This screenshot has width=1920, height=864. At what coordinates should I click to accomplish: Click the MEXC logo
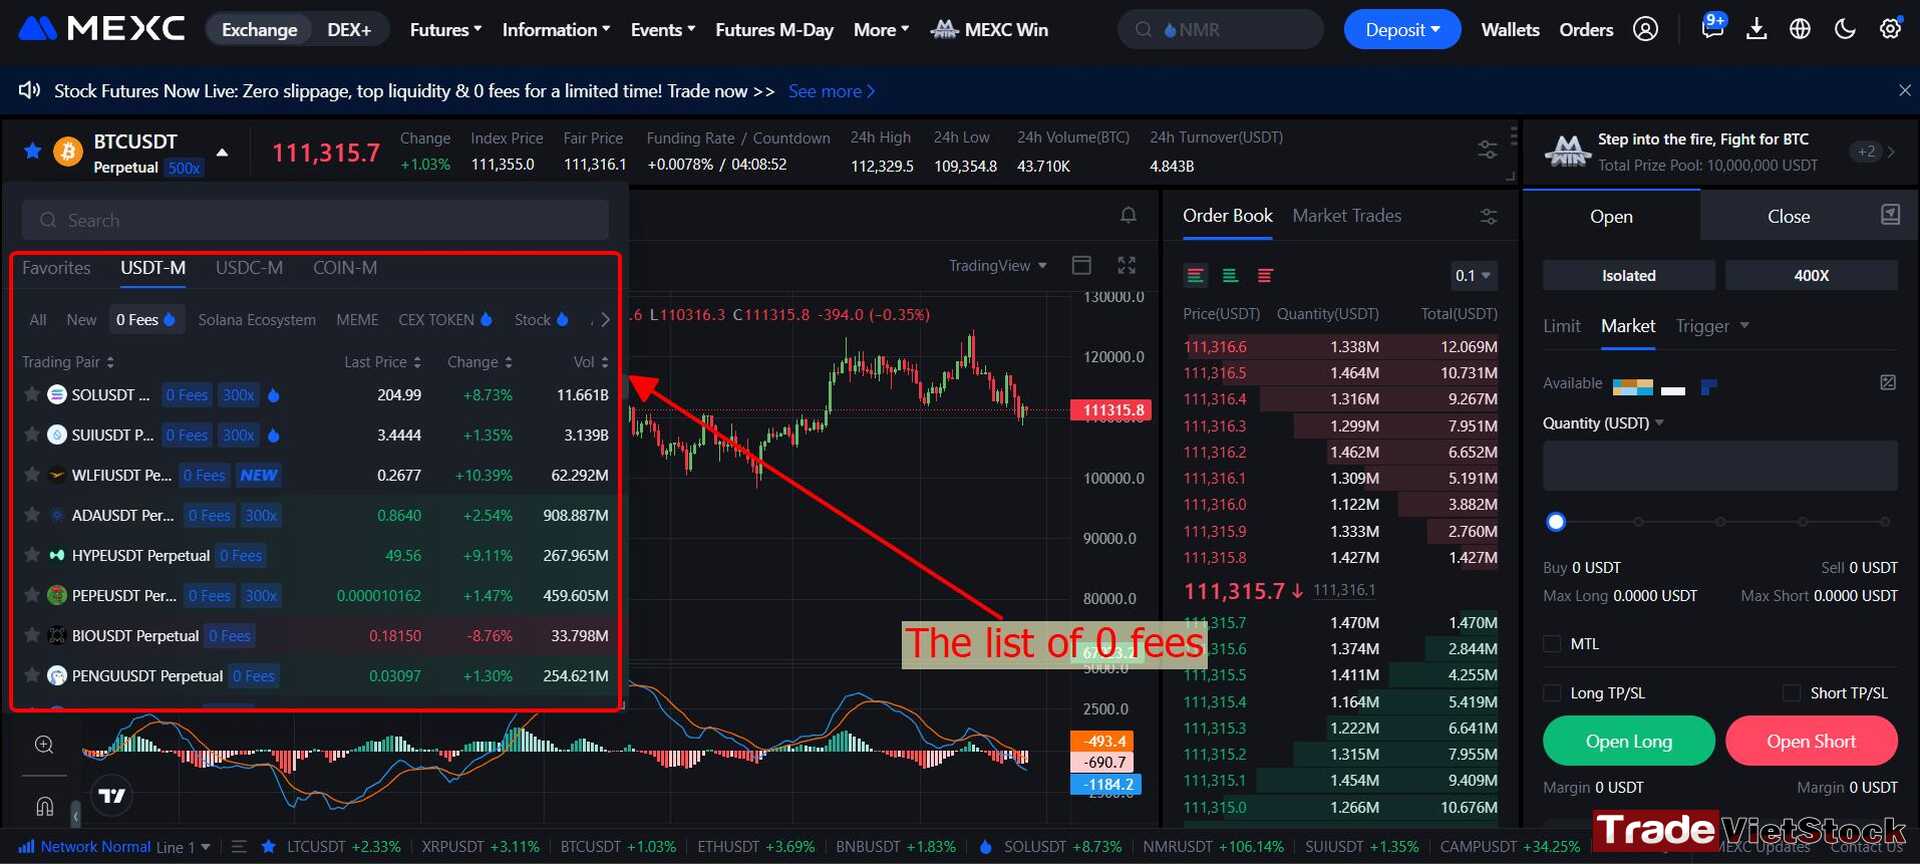click(x=102, y=29)
